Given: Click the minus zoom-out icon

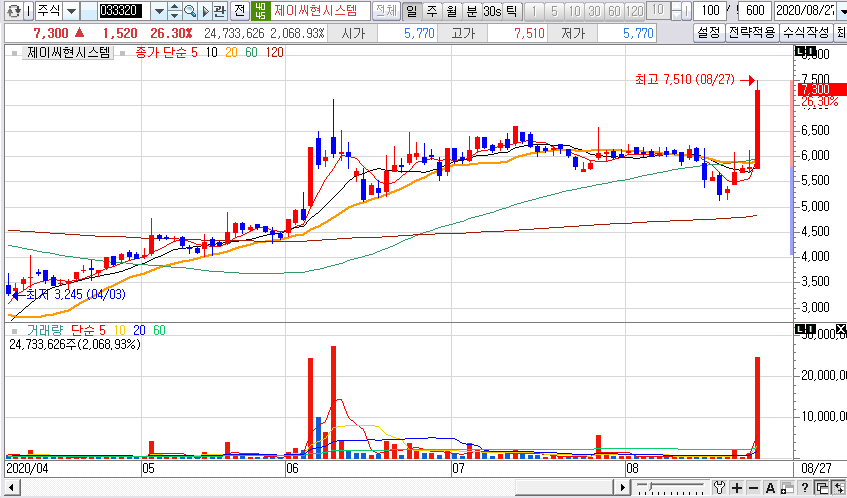Looking at the screenshot, I should pyautogui.click(x=754, y=487).
